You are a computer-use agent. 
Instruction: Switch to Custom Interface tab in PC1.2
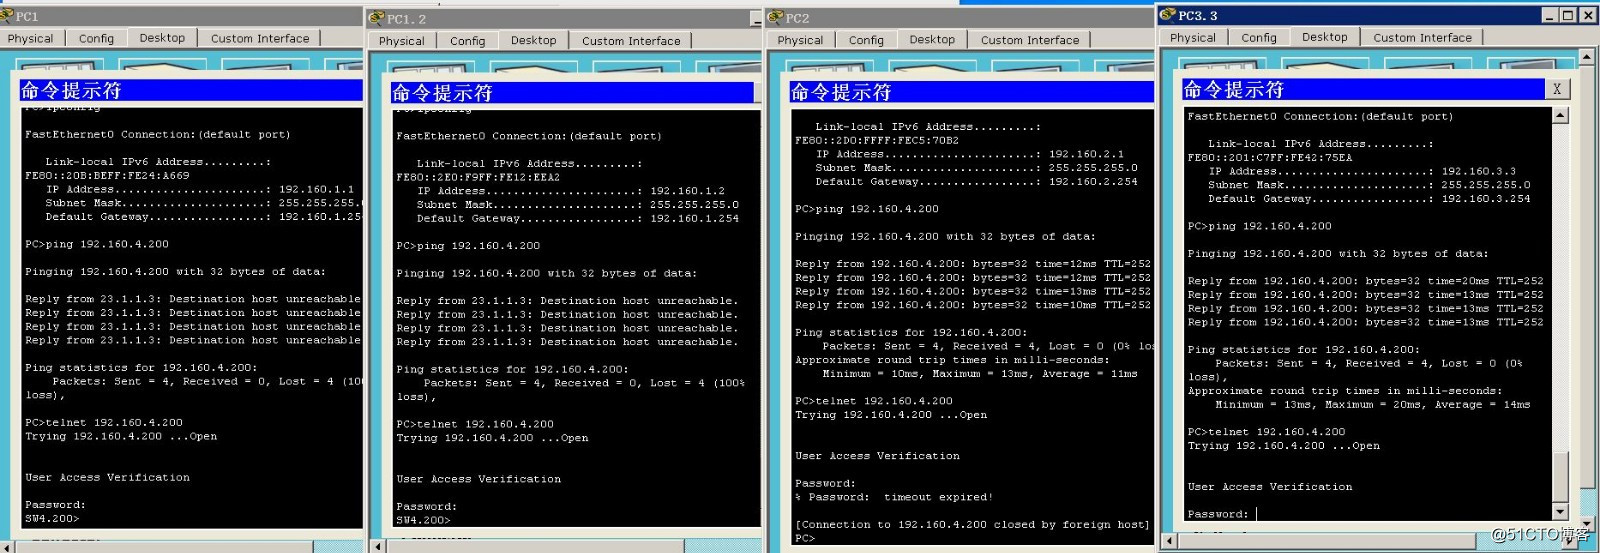[x=631, y=40]
